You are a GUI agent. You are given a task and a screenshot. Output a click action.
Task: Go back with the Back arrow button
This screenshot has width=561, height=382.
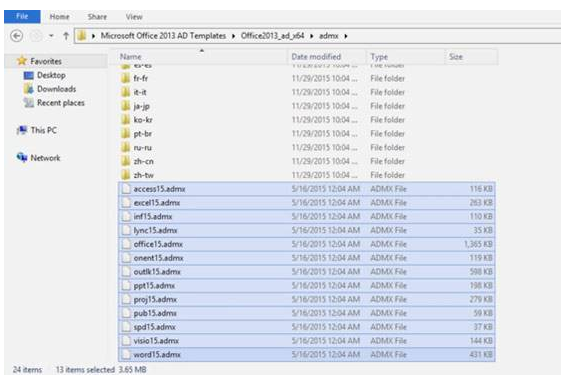pyautogui.click(x=16, y=36)
